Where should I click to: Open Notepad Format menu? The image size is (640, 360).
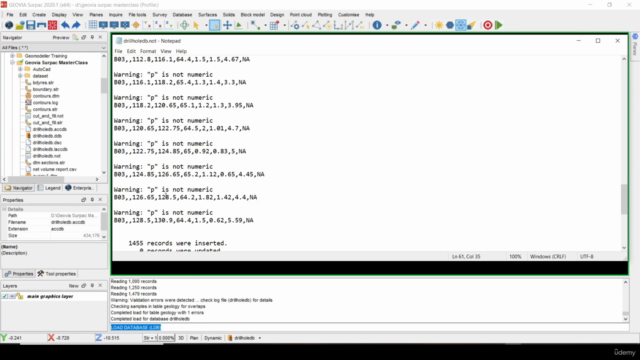(148, 51)
